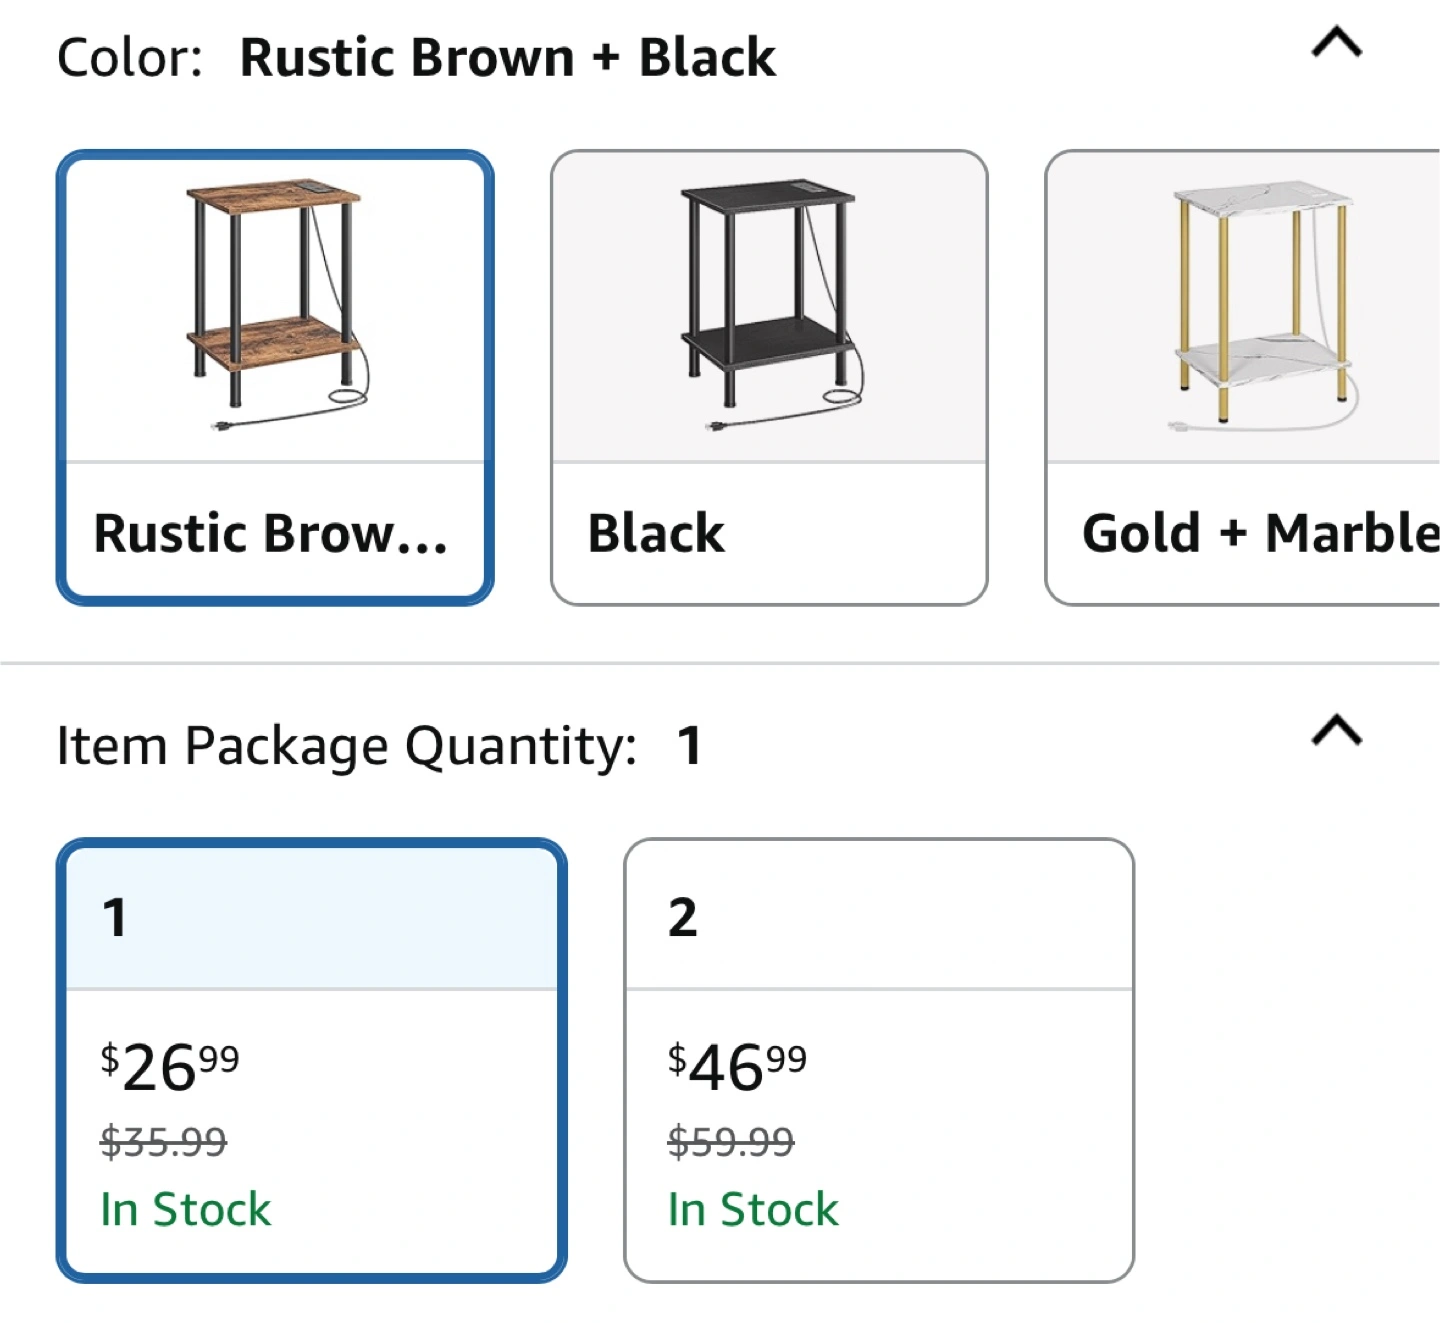The image size is (1440, 1323).
Task: Collapse the Color section chevron
Action: (x=1337, y=43)
